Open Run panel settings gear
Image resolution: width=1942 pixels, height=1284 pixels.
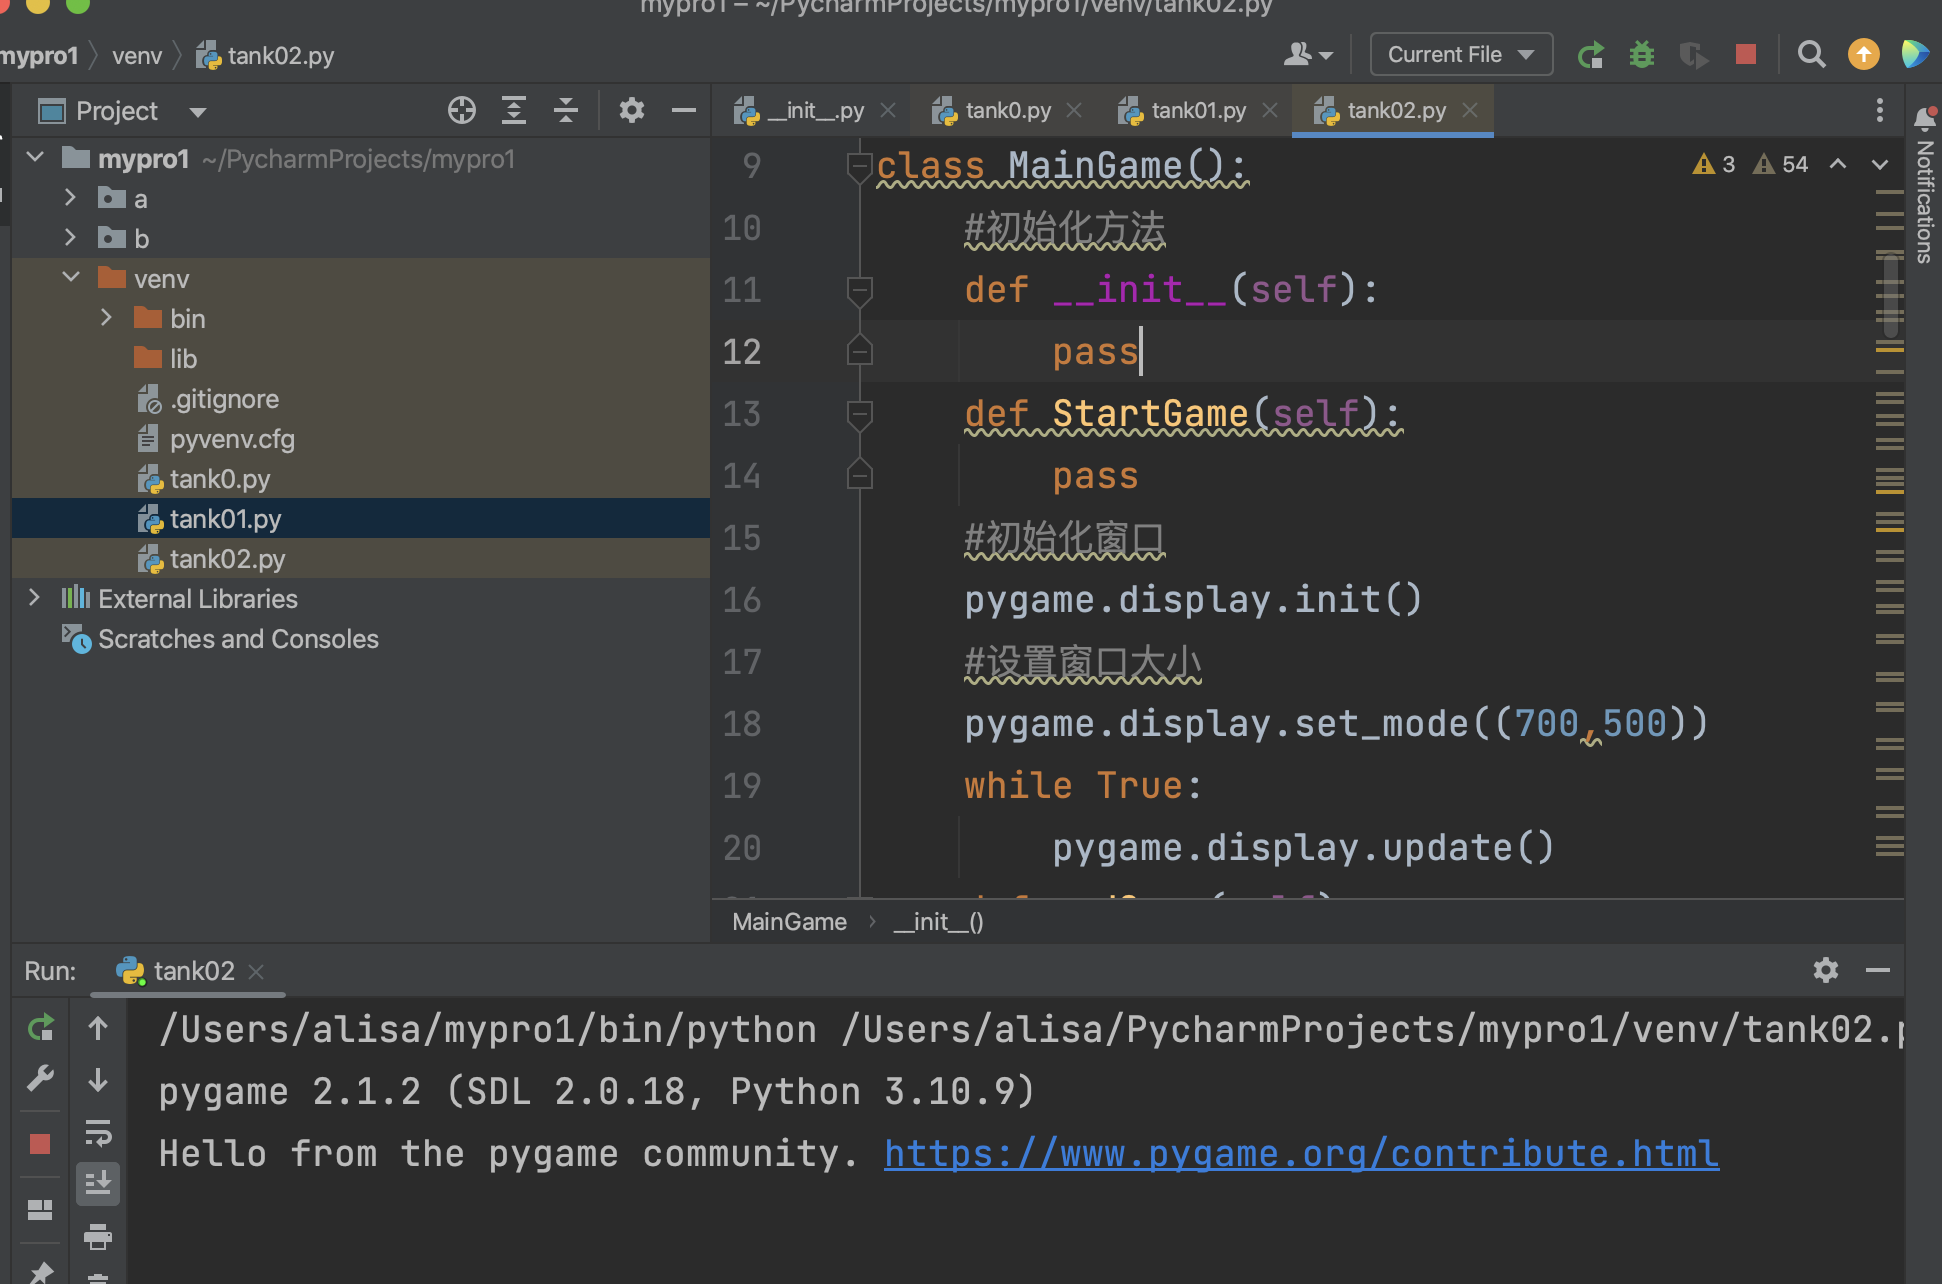(x=1826, y=970)
